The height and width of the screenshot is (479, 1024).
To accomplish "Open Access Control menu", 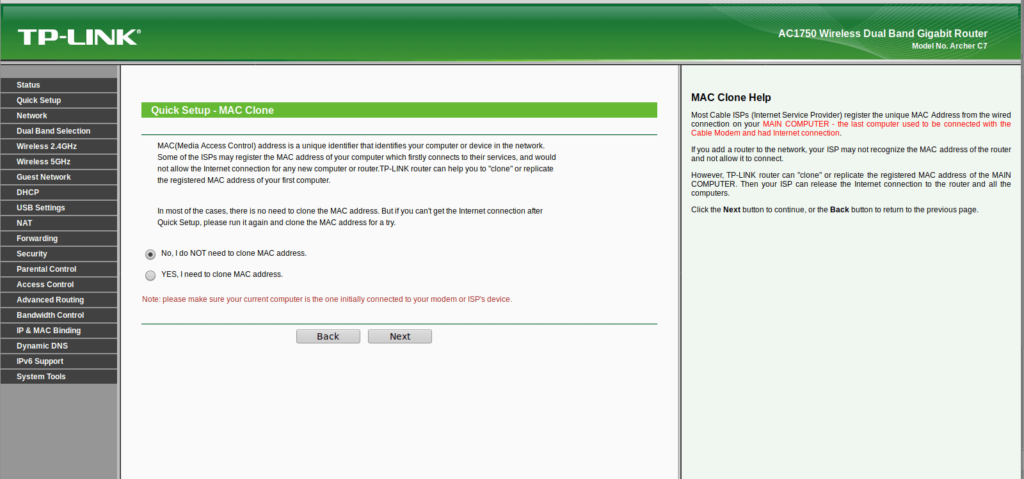I will click(59, 285).
